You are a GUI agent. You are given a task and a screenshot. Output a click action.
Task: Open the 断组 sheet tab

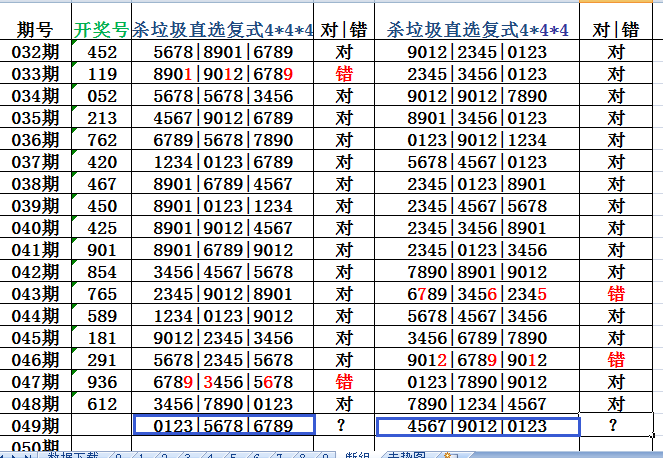[x=356, y=454]
